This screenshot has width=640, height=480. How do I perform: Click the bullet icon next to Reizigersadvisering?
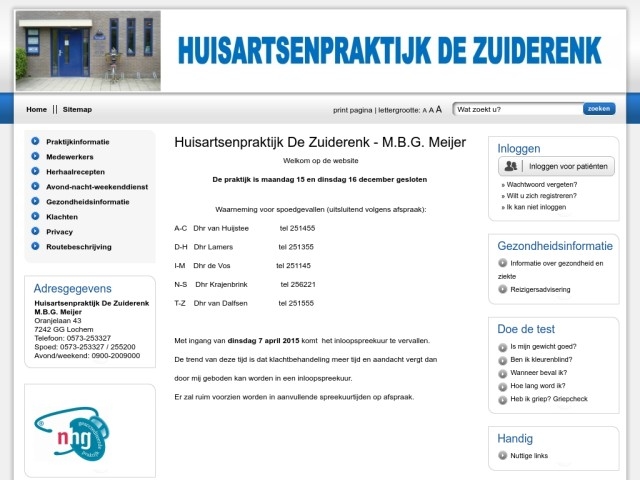pos(502,289)
